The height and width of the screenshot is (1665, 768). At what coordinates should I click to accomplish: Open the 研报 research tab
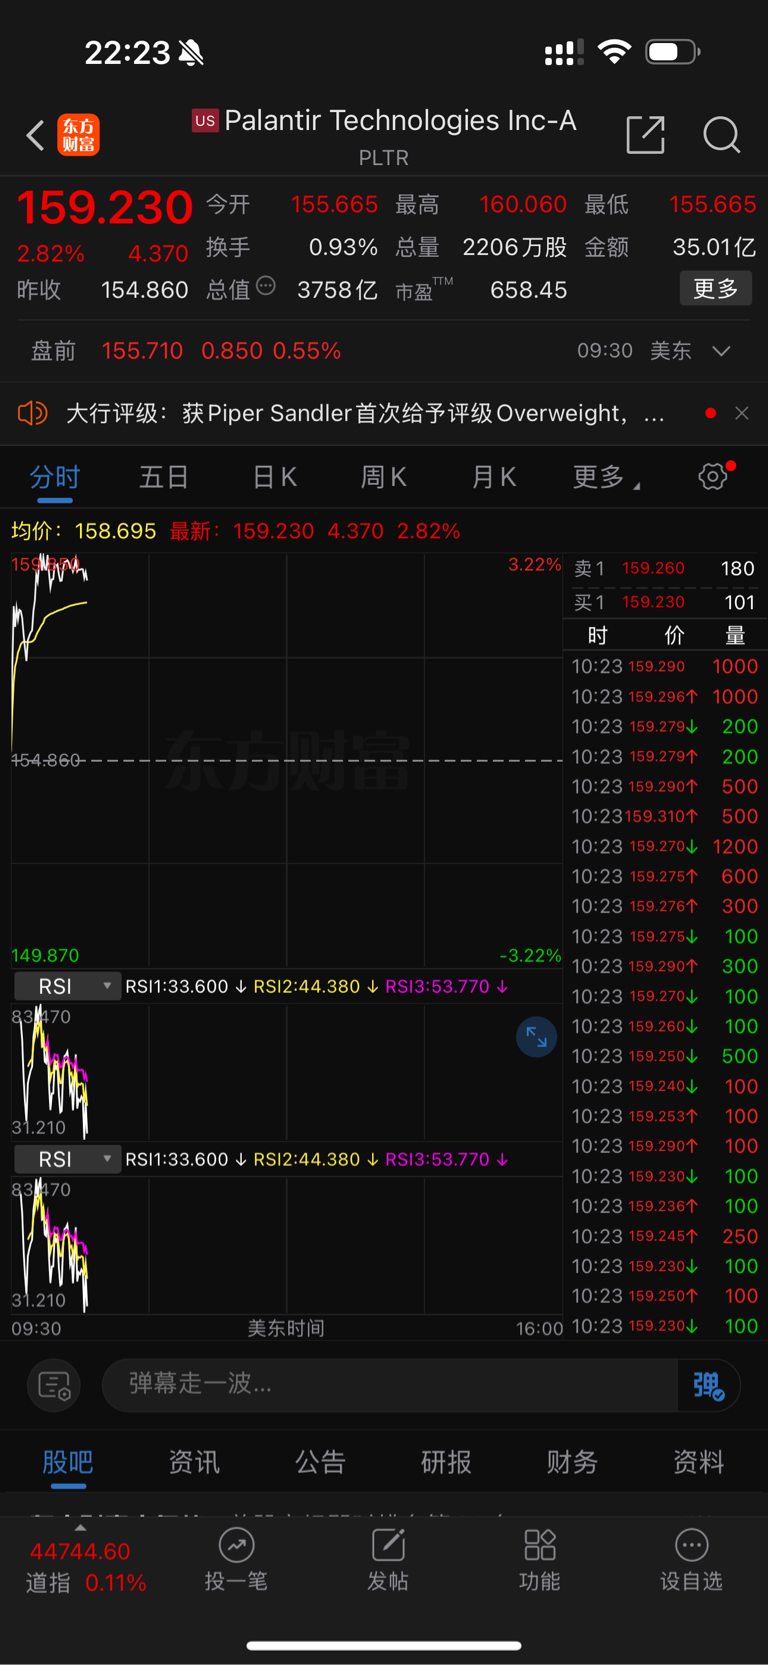pyautogui.click(x=446, y=1462)
